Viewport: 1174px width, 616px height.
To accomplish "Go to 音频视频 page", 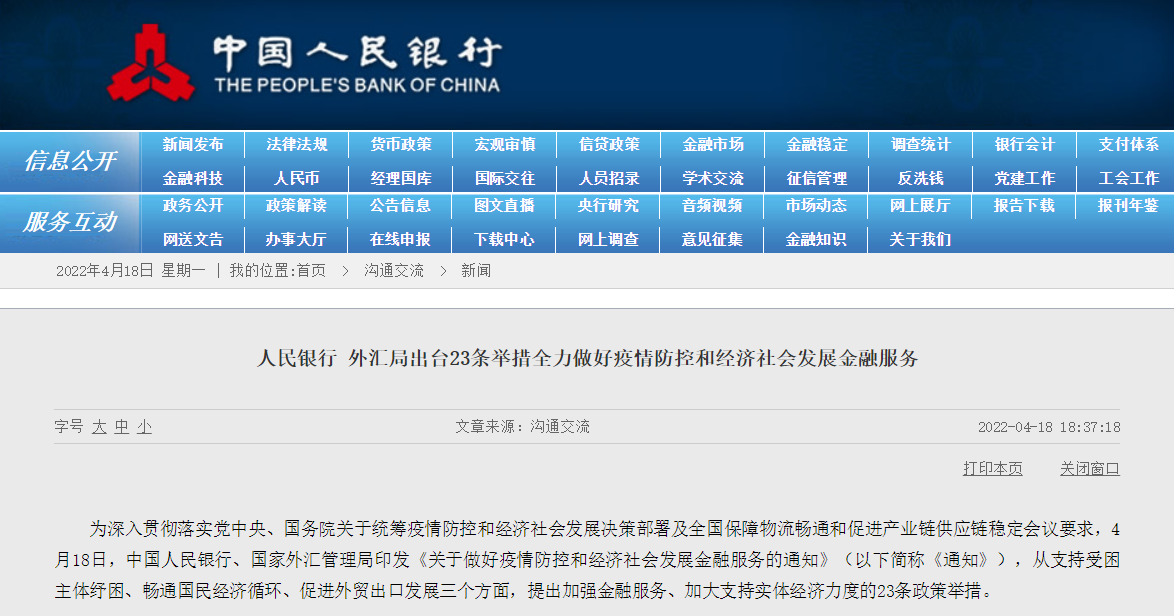I will (713, 205).
